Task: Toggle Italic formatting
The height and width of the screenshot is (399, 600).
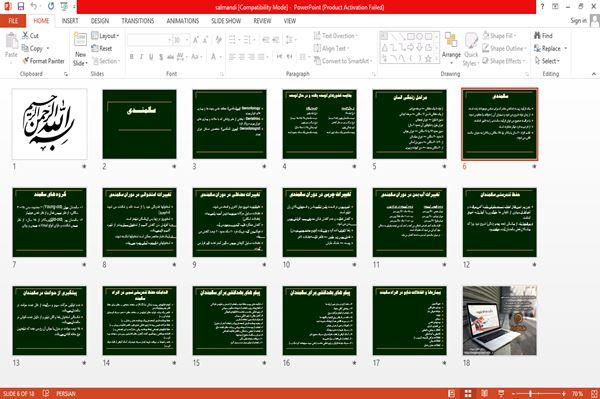Action: point(141,57)
